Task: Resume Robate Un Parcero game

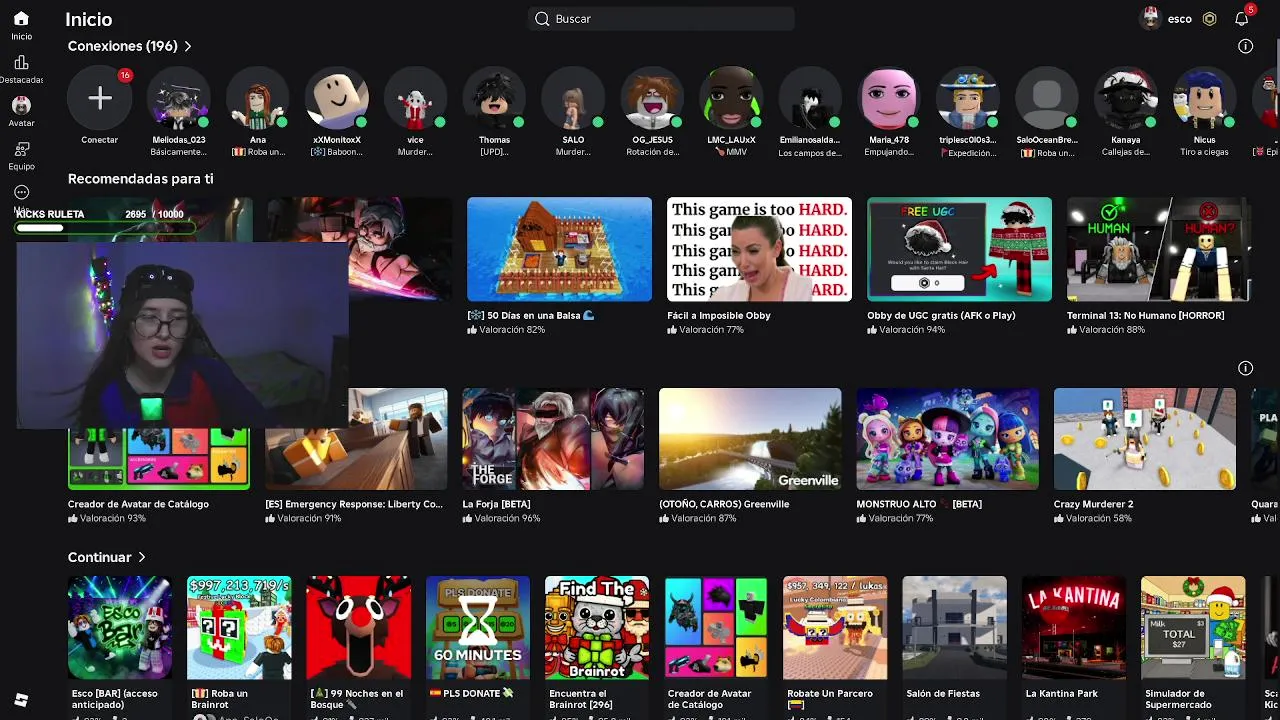Action: pyautogui.click(x=835, y=628)
